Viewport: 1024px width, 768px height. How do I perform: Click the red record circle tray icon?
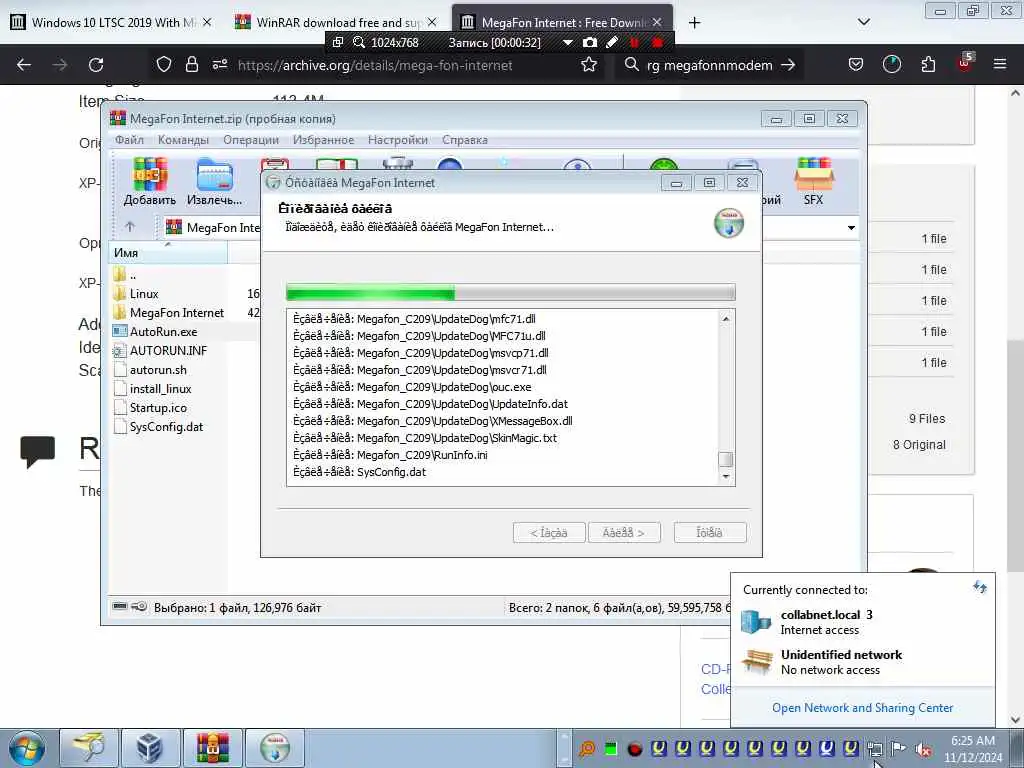[x=634, y=749]
